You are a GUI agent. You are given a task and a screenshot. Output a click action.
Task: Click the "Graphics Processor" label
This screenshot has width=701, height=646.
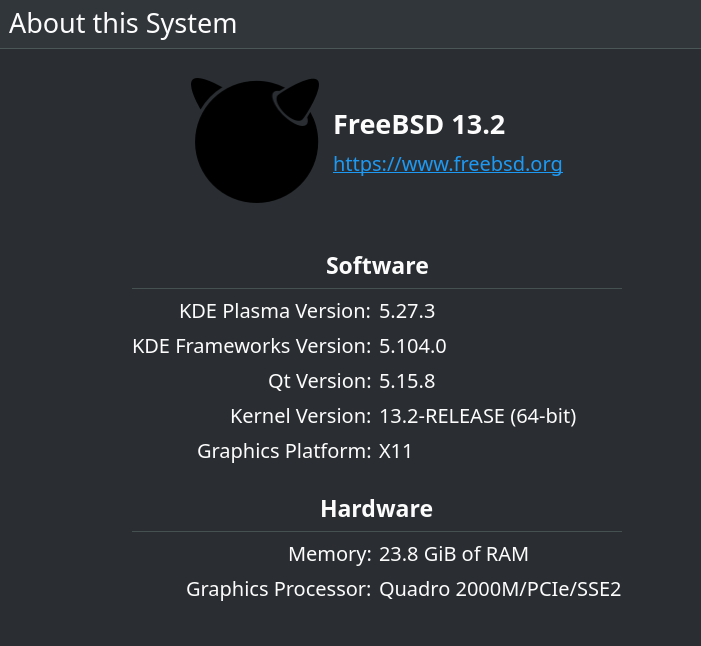coord(278,589)
